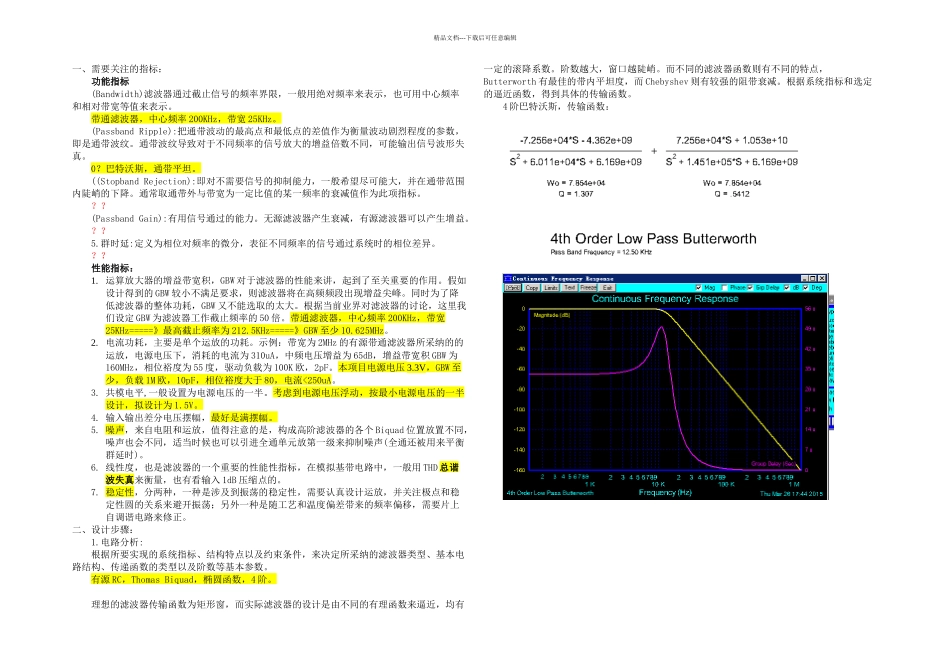Click the bold heading '功能指标'
Image resolution: width=950 pixels, height=672 pixels.
point(110,81)
